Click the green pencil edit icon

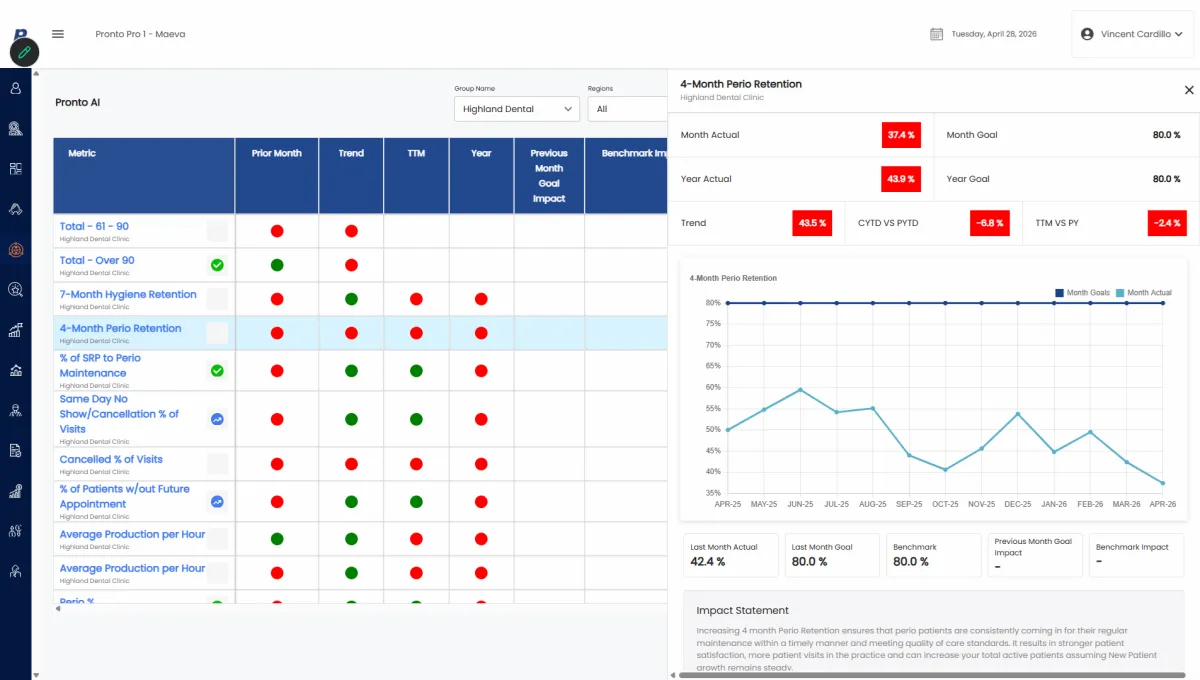(24, 52)
